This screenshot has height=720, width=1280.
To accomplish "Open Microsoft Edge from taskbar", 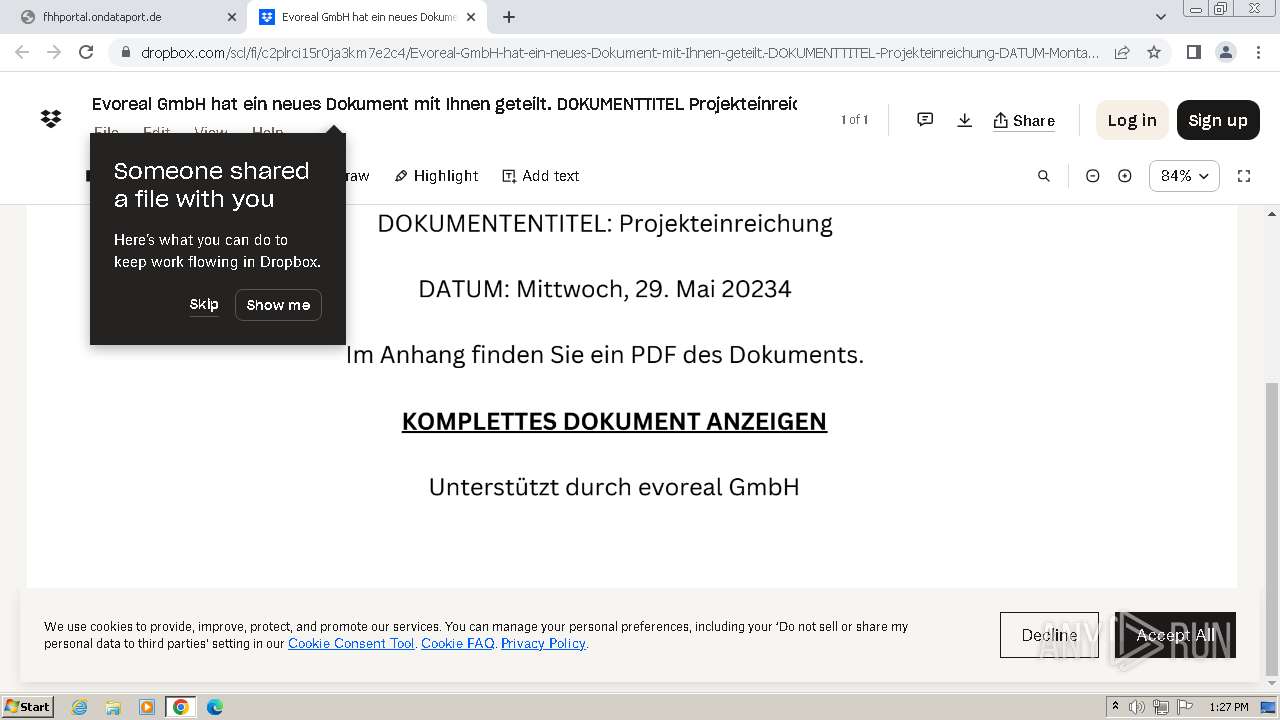I will pyautogui.click(x=215, y=707).
